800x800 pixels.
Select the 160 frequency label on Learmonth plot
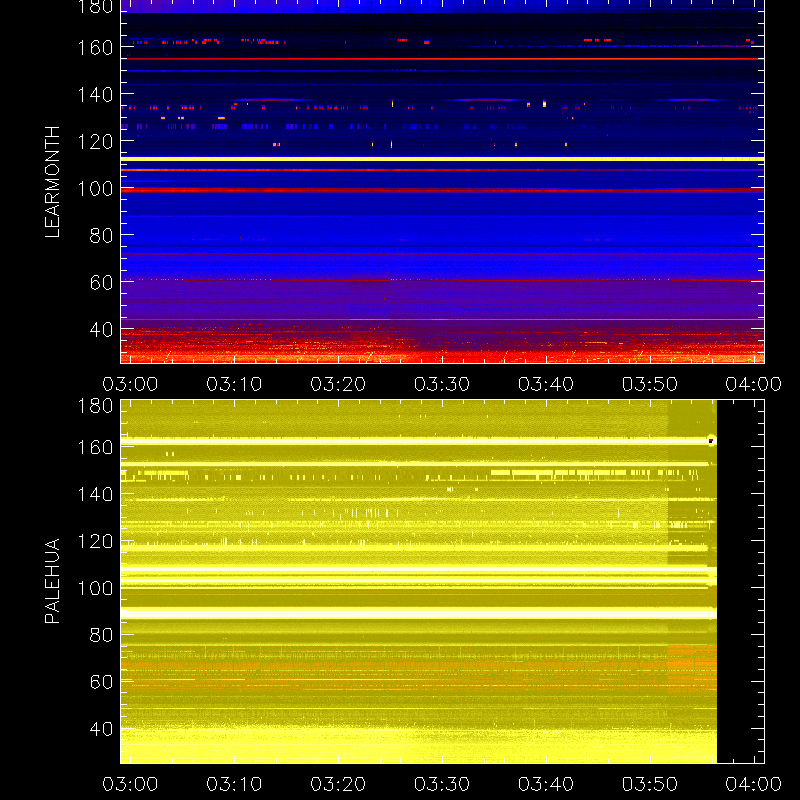(95, 48)
